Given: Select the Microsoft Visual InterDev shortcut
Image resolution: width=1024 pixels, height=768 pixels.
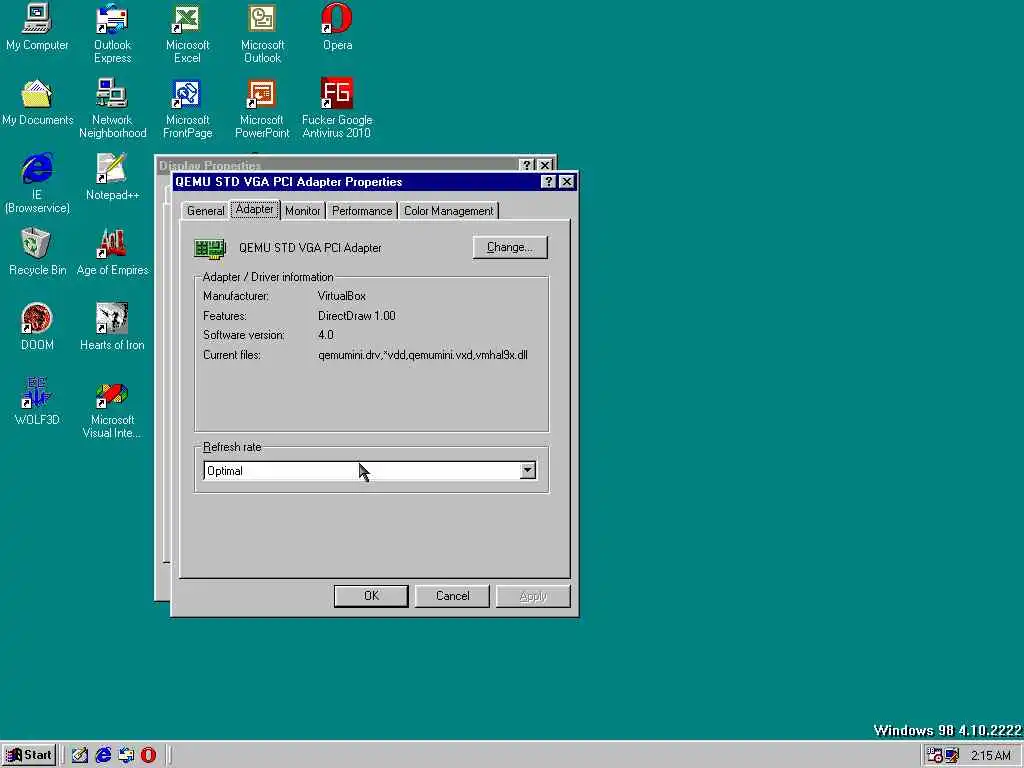Looking at the screenshot, I should 112,408.
